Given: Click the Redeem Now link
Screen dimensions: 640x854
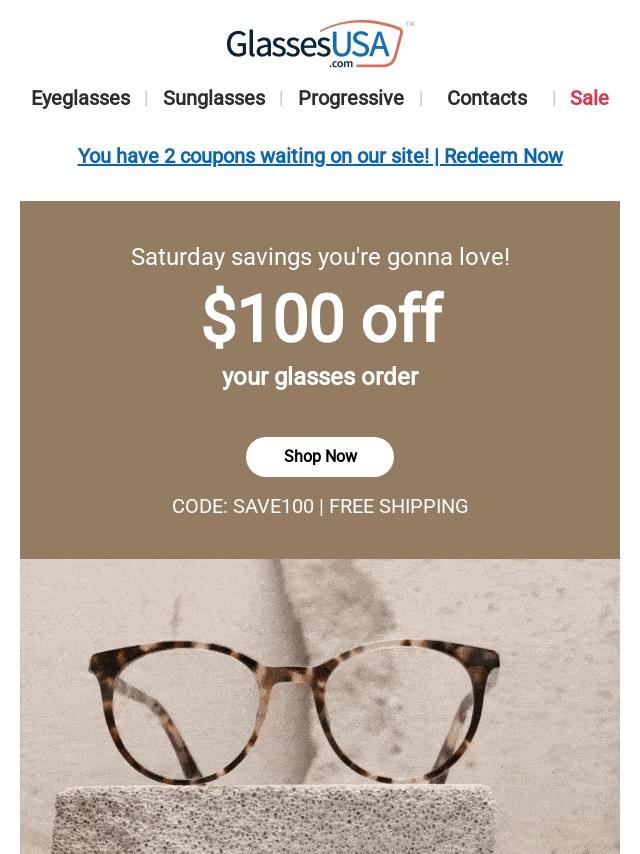Looking at the screenshot, I should tap(503, 156).
